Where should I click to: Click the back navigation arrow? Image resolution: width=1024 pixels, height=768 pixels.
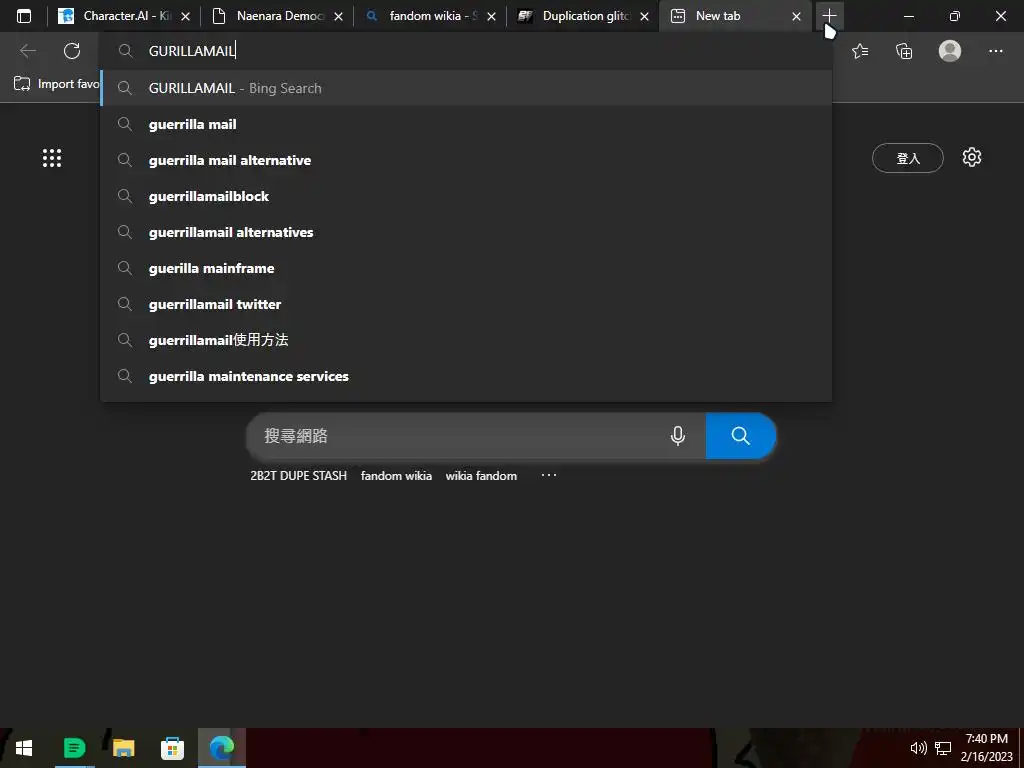pyautogui.click(x=28, y=51)
